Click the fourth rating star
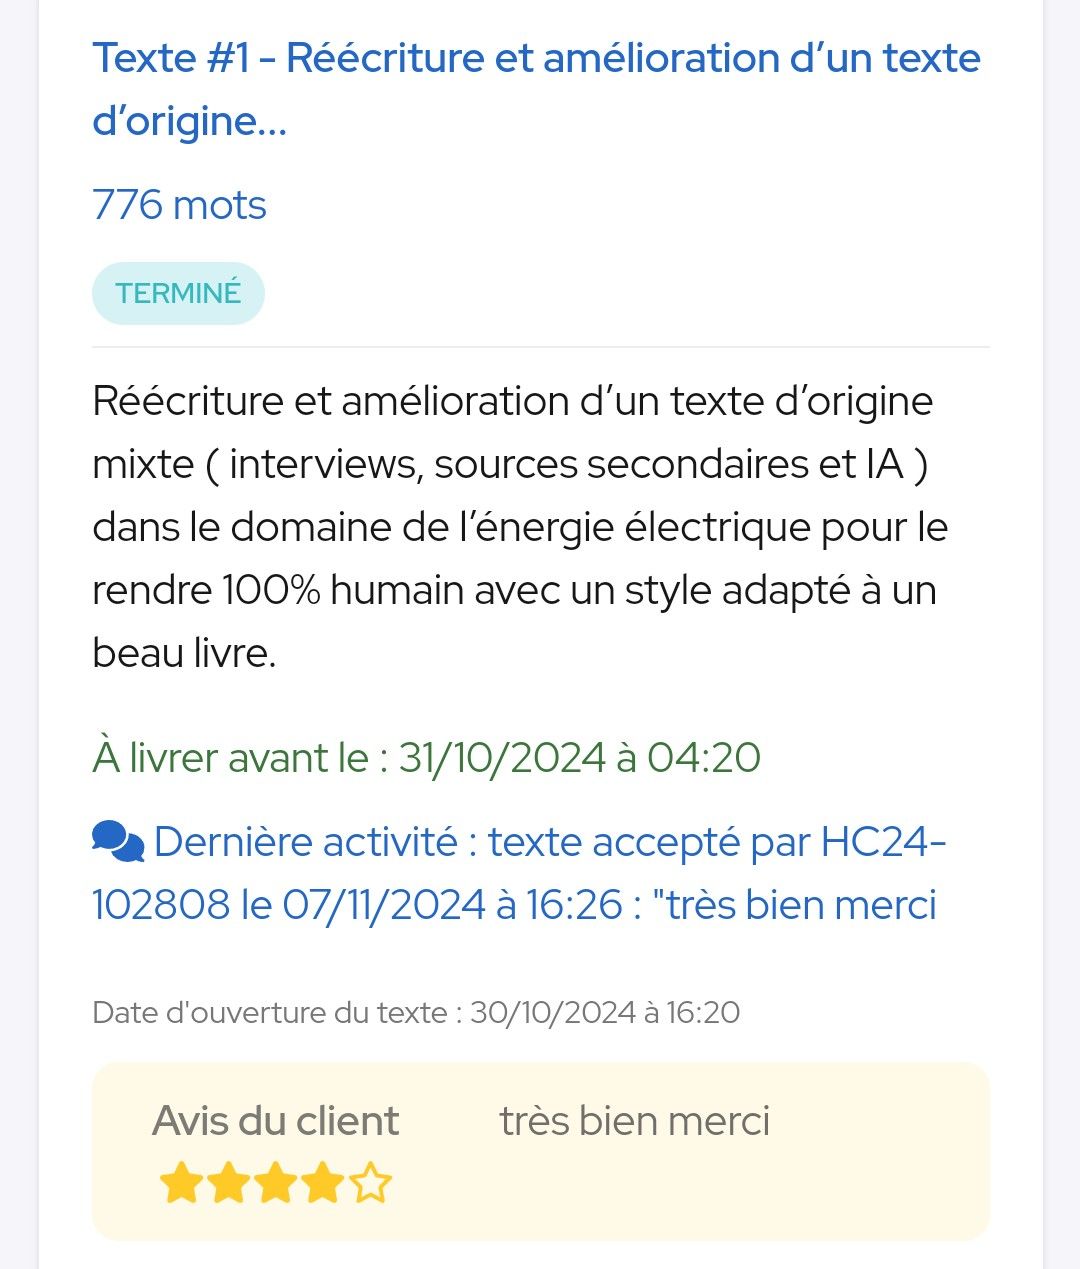 pos(323,1183)
